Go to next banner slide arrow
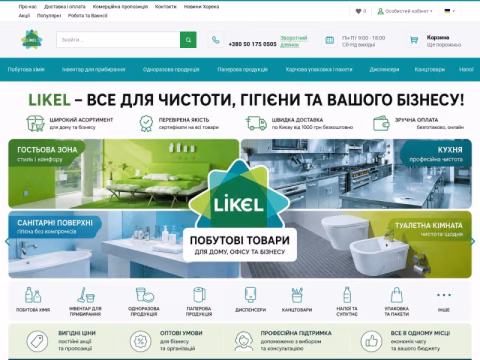 (472, 242)
